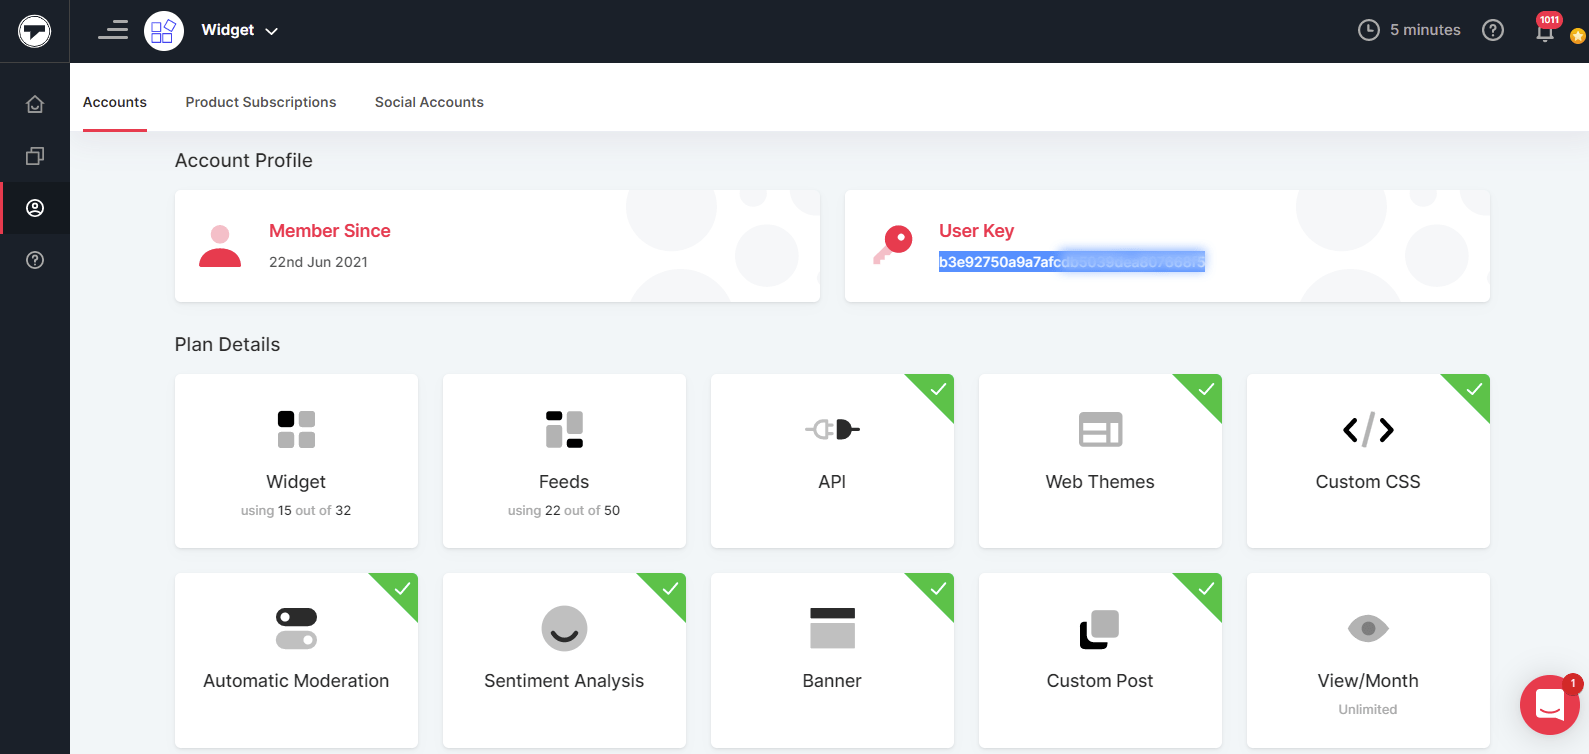Click the help question mark in top bar

click(x=1493, y=30)
